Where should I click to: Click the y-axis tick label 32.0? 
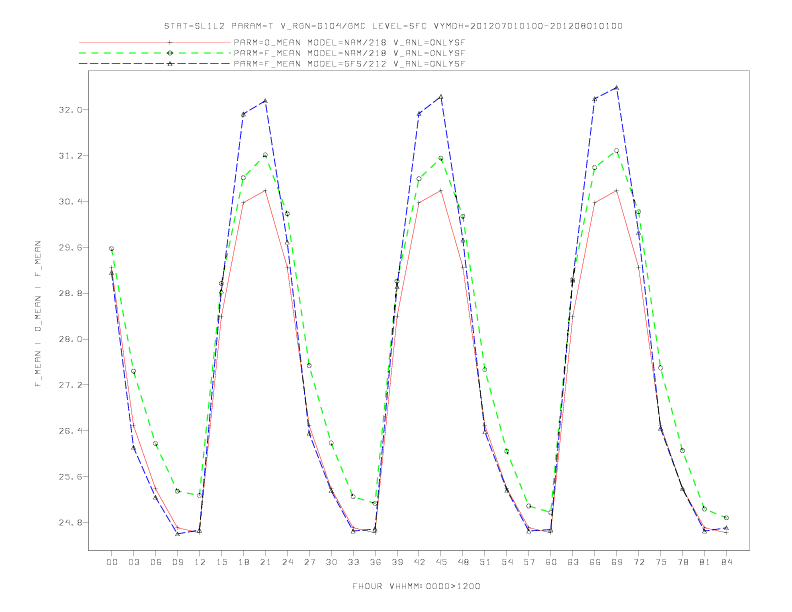pos(69,110)
